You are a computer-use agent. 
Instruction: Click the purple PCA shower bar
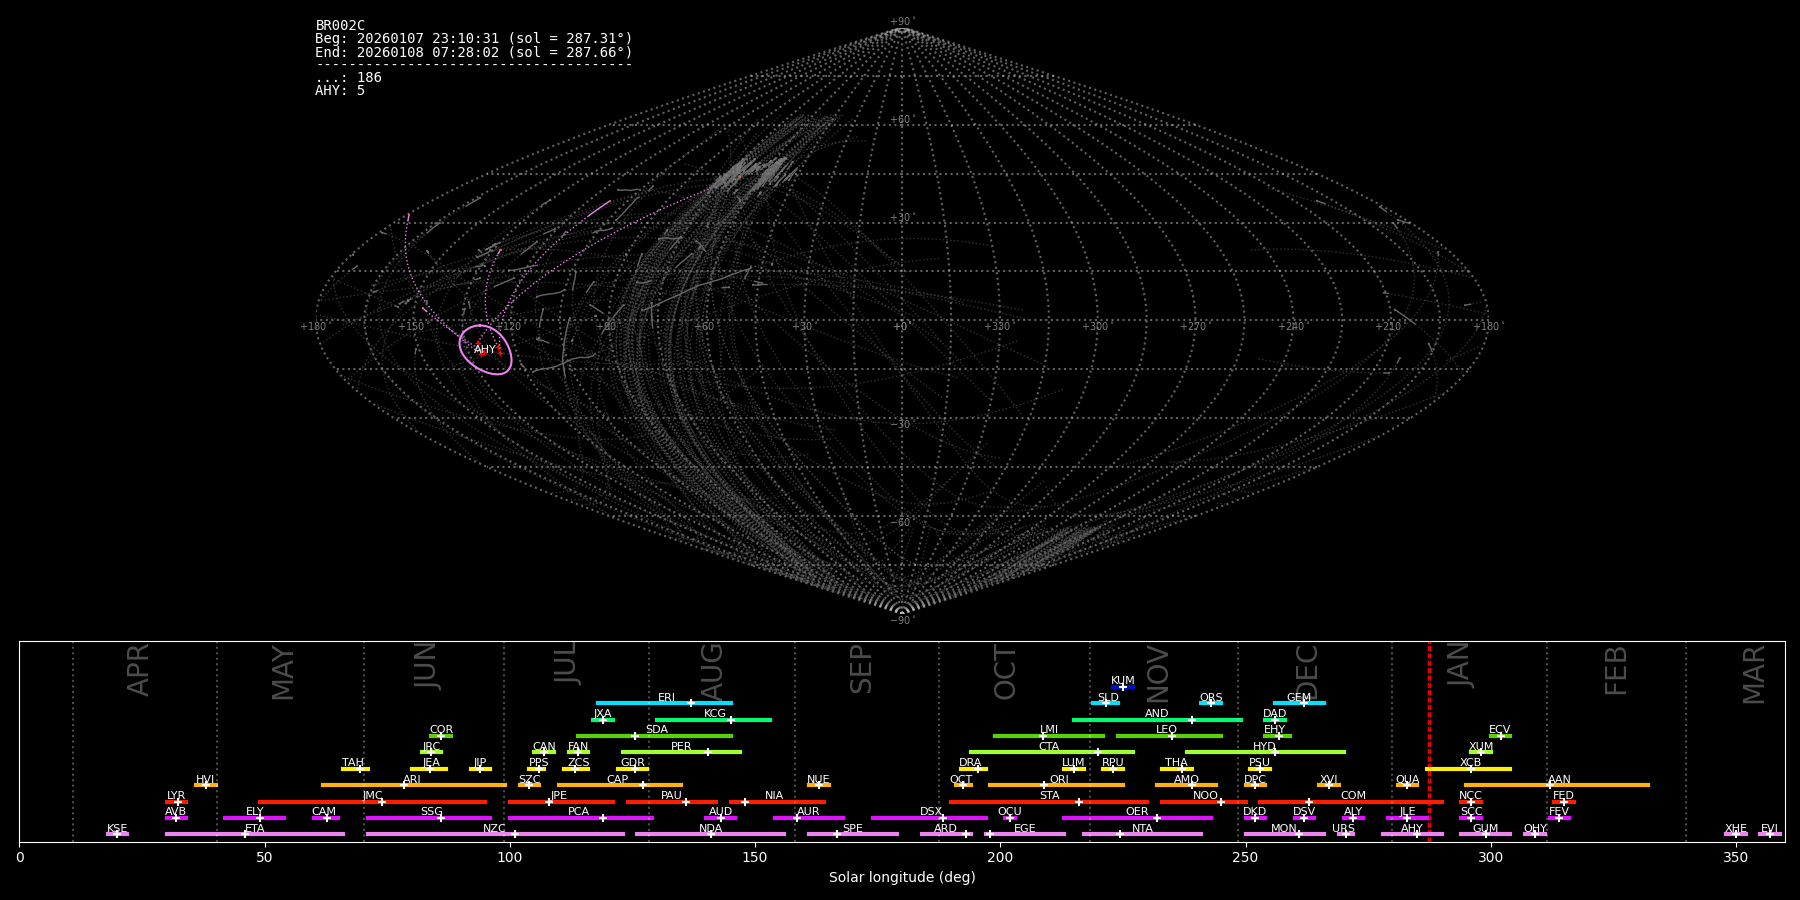click(x=580, y=818)
